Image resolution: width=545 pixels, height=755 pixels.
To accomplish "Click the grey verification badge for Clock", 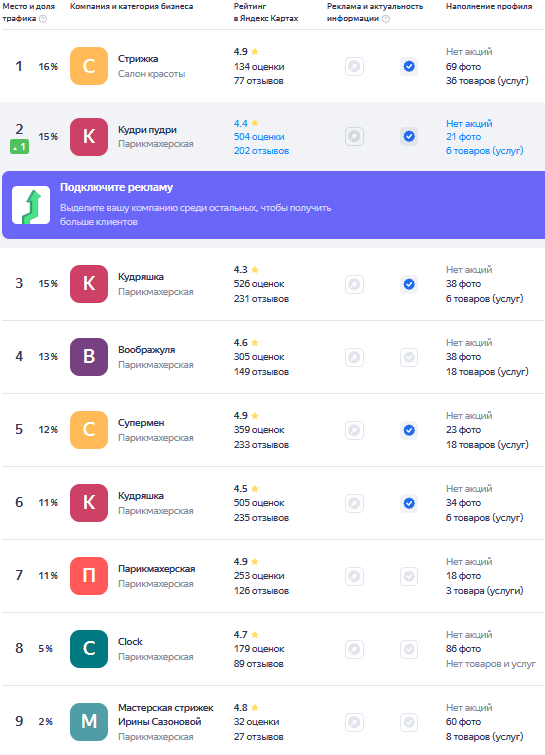I will [x=409, y=649].
